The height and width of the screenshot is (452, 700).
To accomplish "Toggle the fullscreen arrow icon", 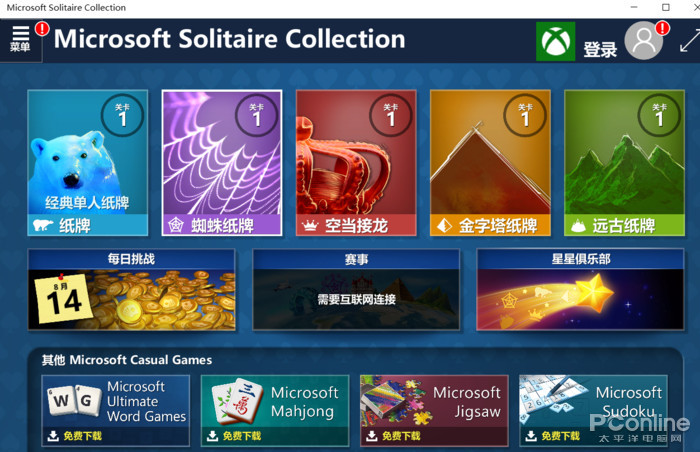I will tap(690, 40).
